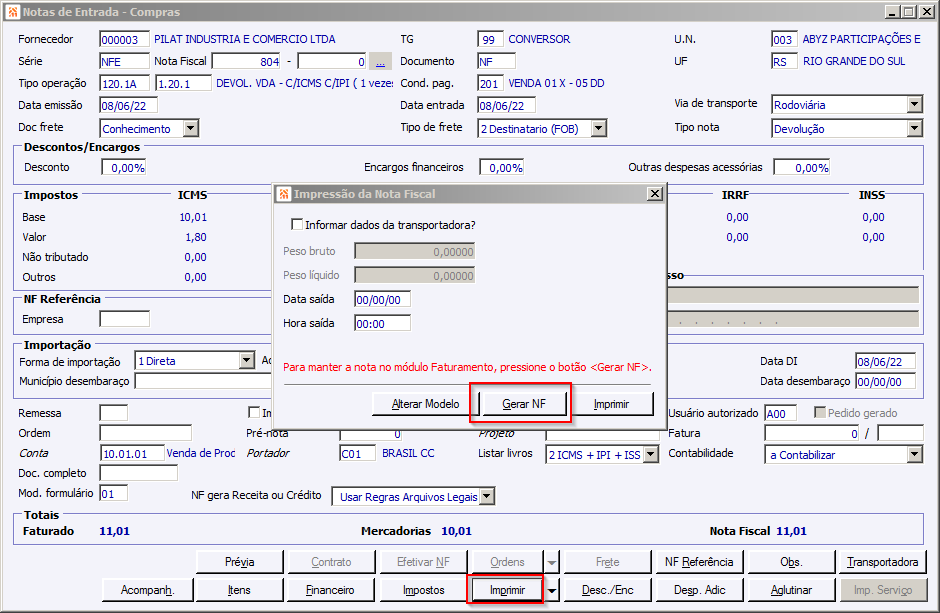Expand NF gera Receita ou Crédito dropdown
Viewport: 940px width, 613px height.
pyautogui.click(x=488, y=496)
